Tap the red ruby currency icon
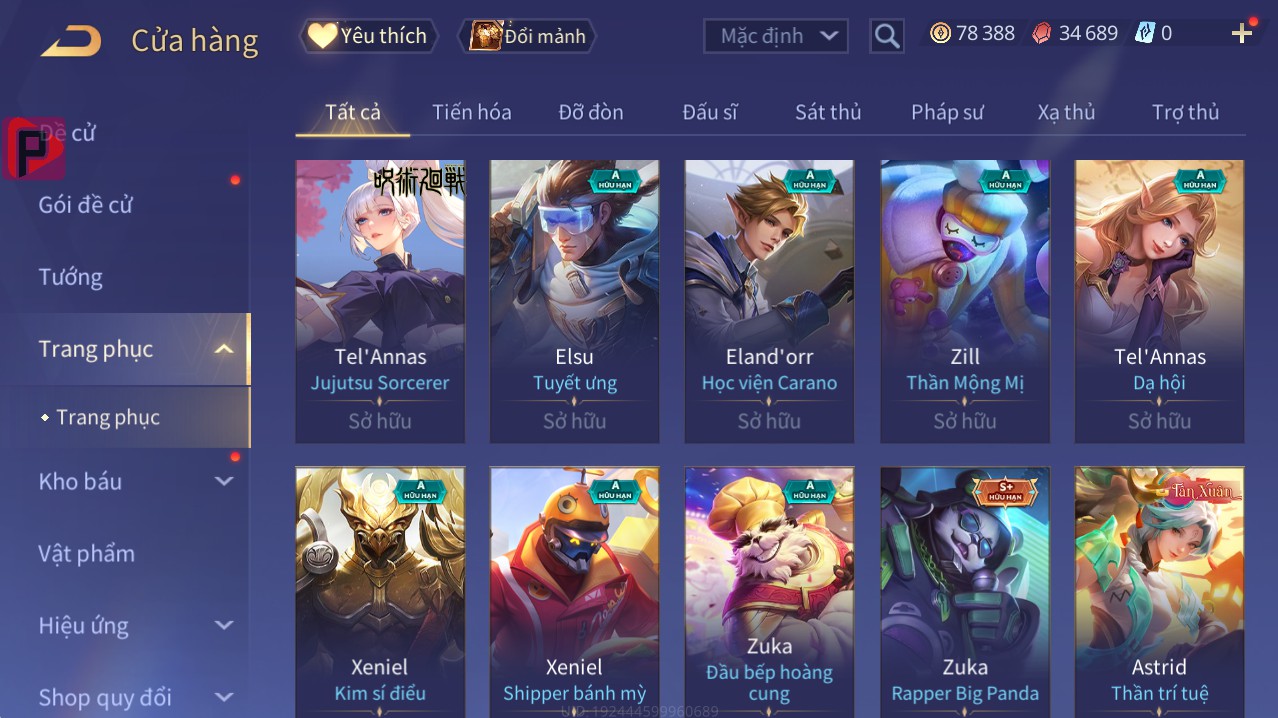Image resolution: width=1278 pixels, height=718 pixels. pos(1041,33)
